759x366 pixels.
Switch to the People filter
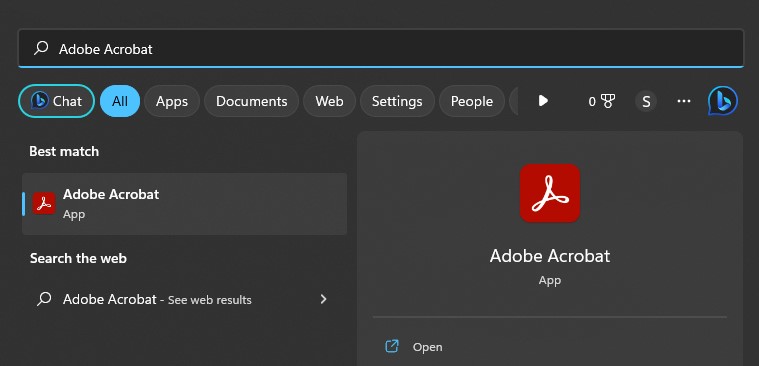click(x=471, y=101)
